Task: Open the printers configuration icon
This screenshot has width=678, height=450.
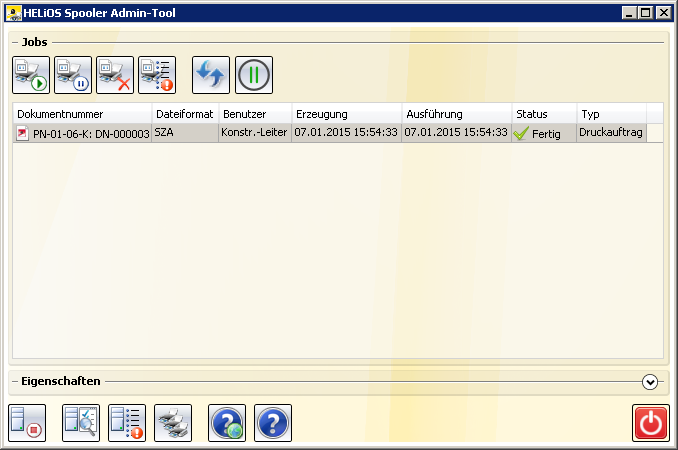Action: click(x=173, y=423)
